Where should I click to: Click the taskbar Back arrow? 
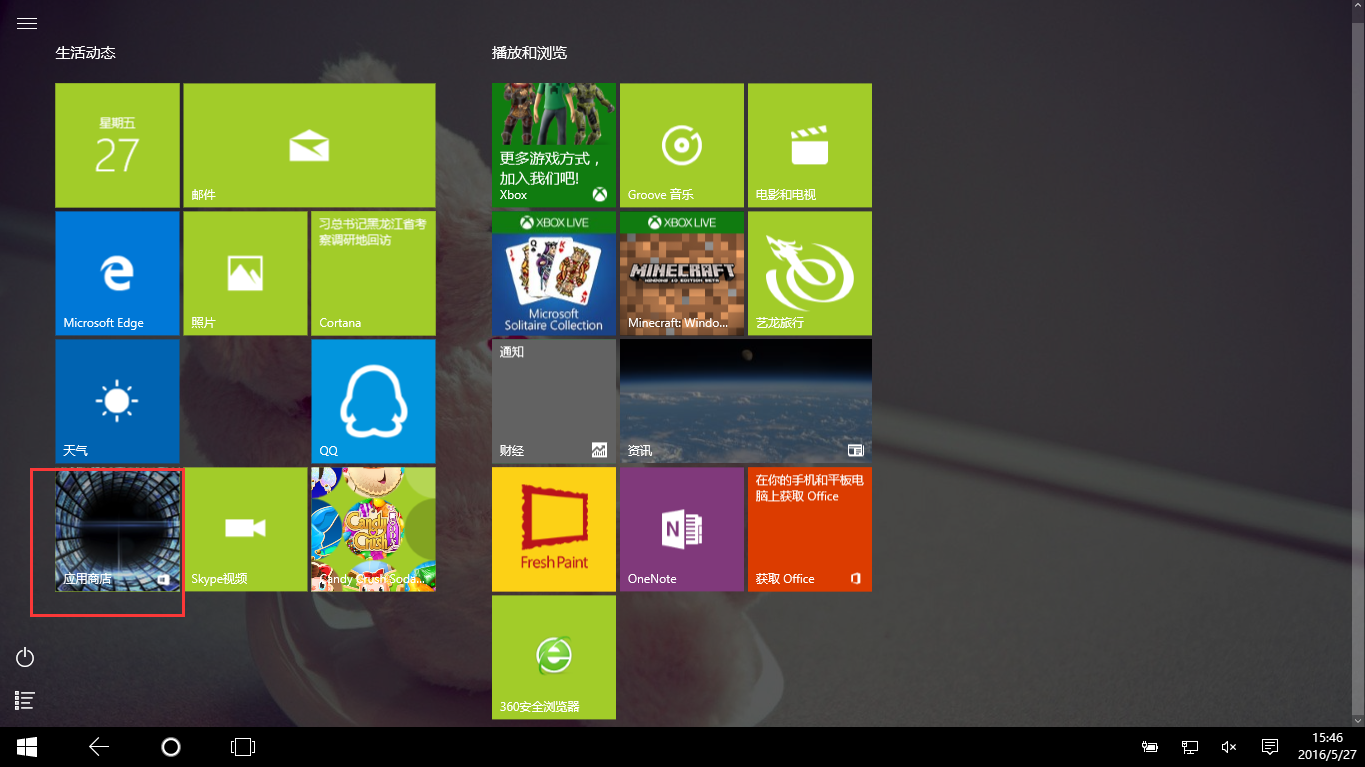[x=98, y=747]
